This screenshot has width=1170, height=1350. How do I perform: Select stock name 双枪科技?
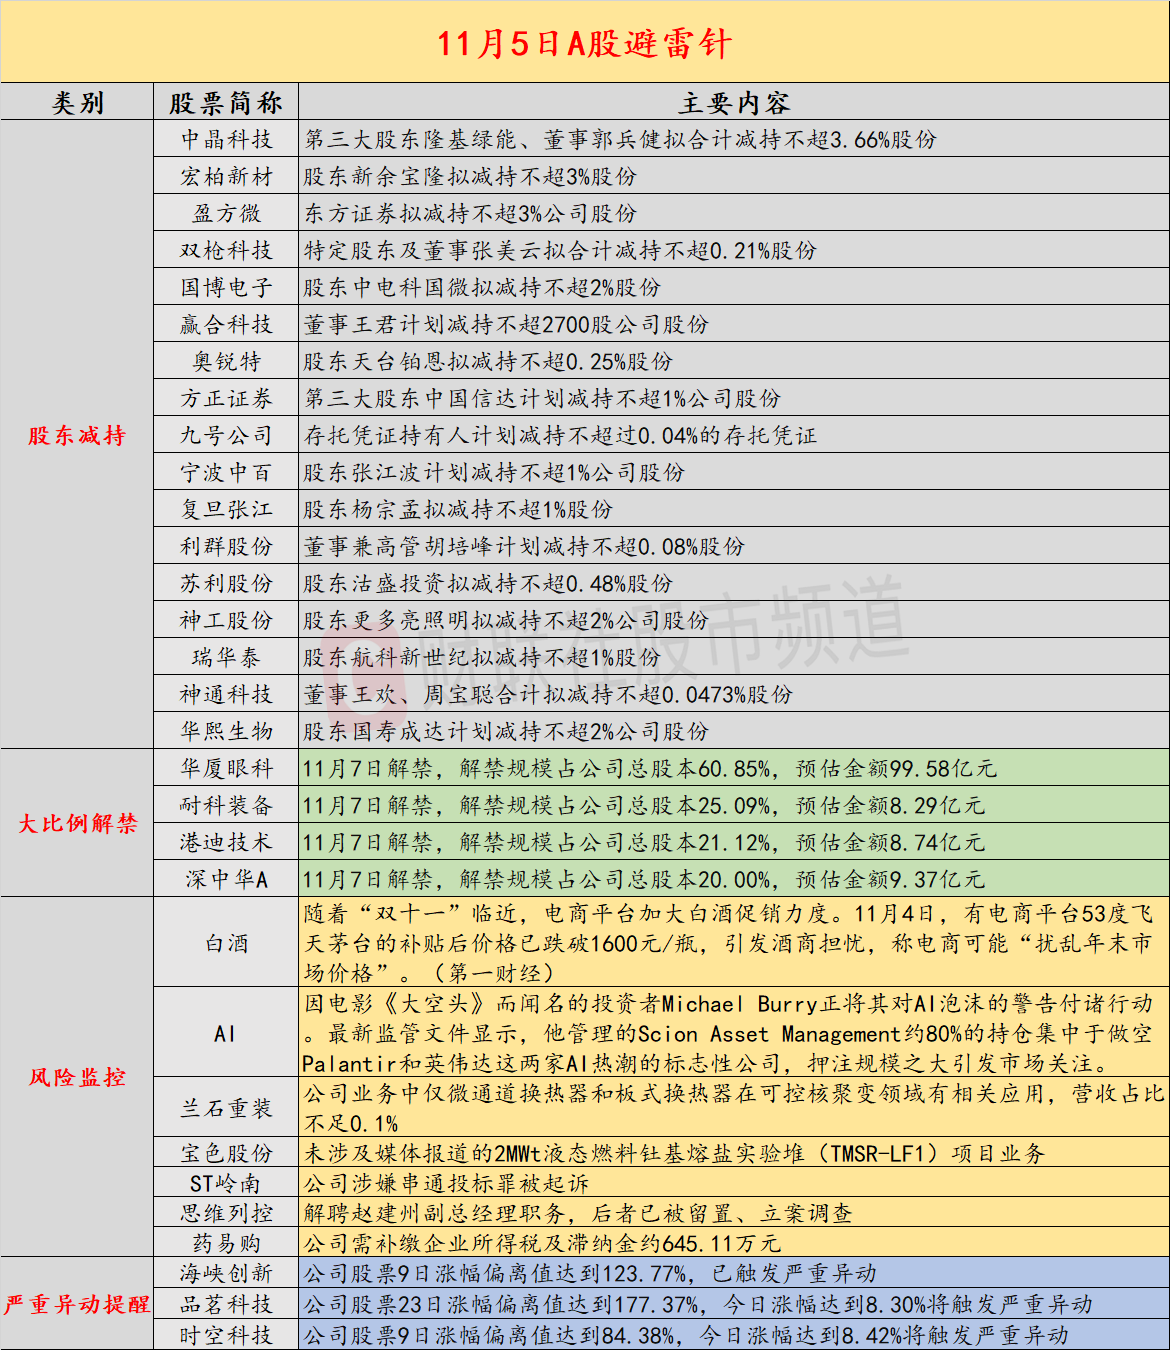[x=226, y=250]
